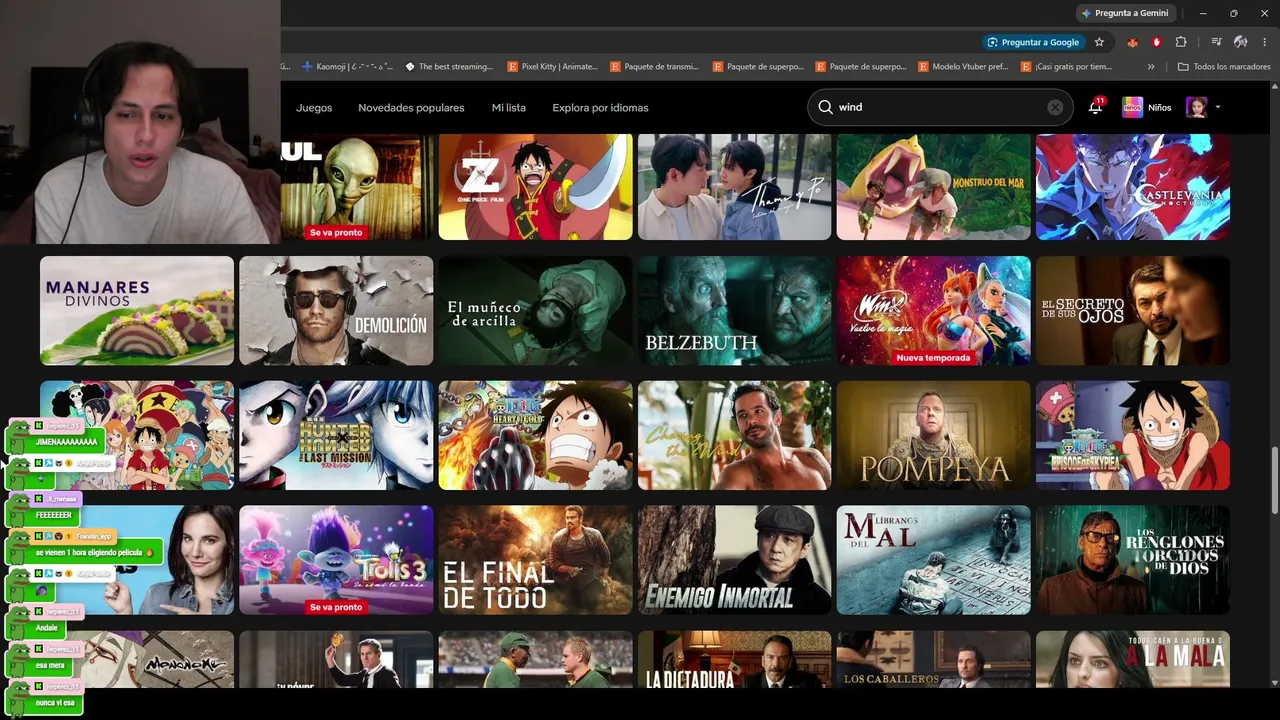Open the Líbranos del Mal thumbnail
This screenshot has height=720, width=1280.
[933, 560]
